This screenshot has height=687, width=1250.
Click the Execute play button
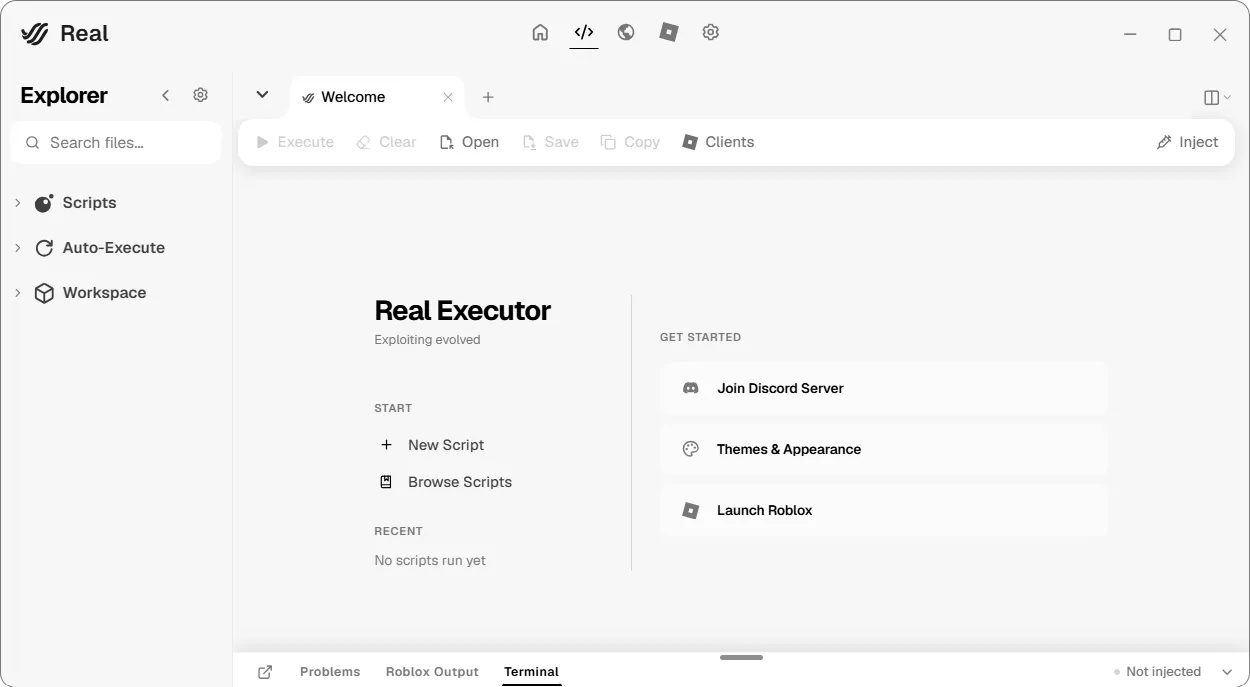(x=295, y=142)
